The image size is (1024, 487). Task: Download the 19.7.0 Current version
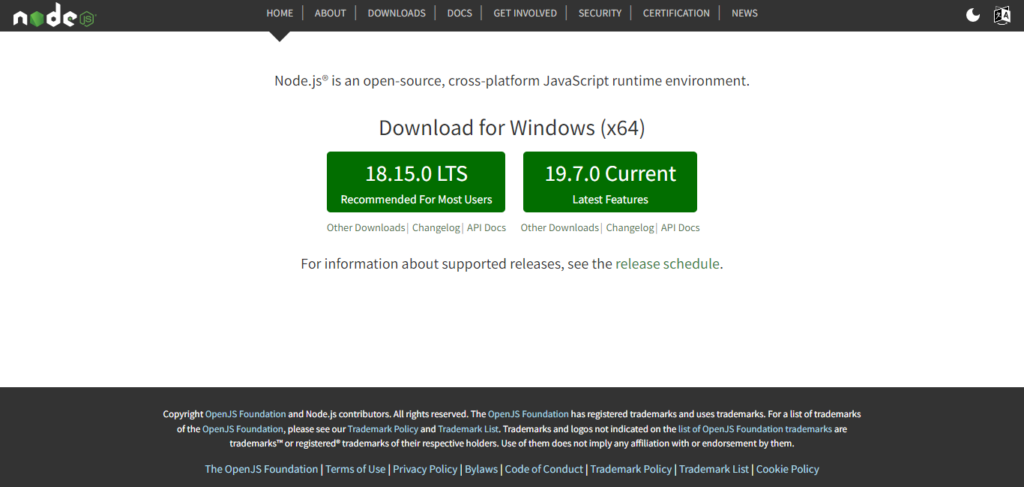click(610, 182)
